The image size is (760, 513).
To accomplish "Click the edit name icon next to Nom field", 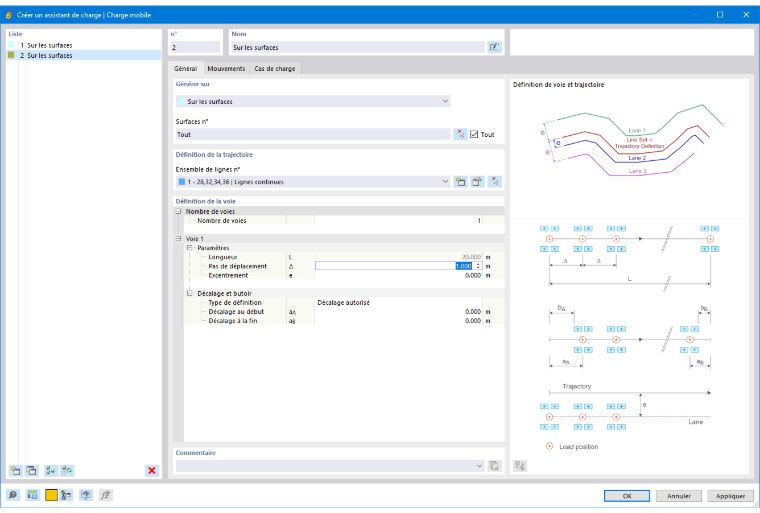I will coord(494,47).
